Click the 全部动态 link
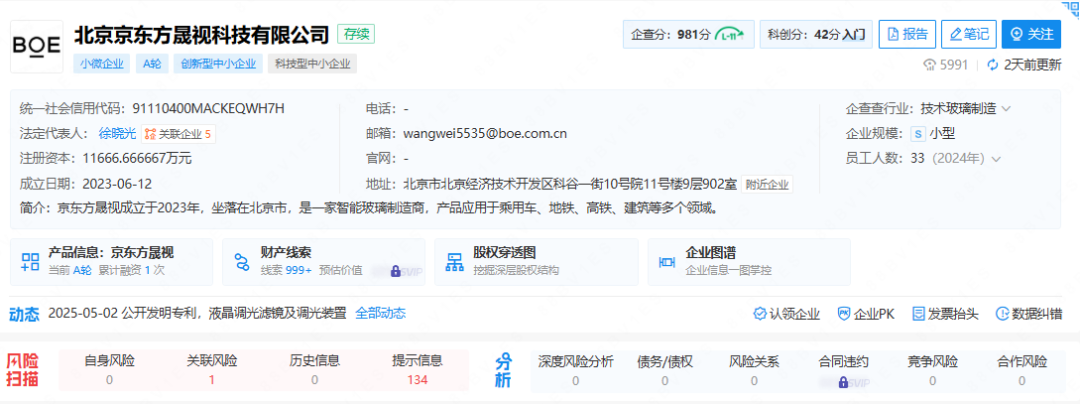The image size is (1080, 404). tap(380, 314)
